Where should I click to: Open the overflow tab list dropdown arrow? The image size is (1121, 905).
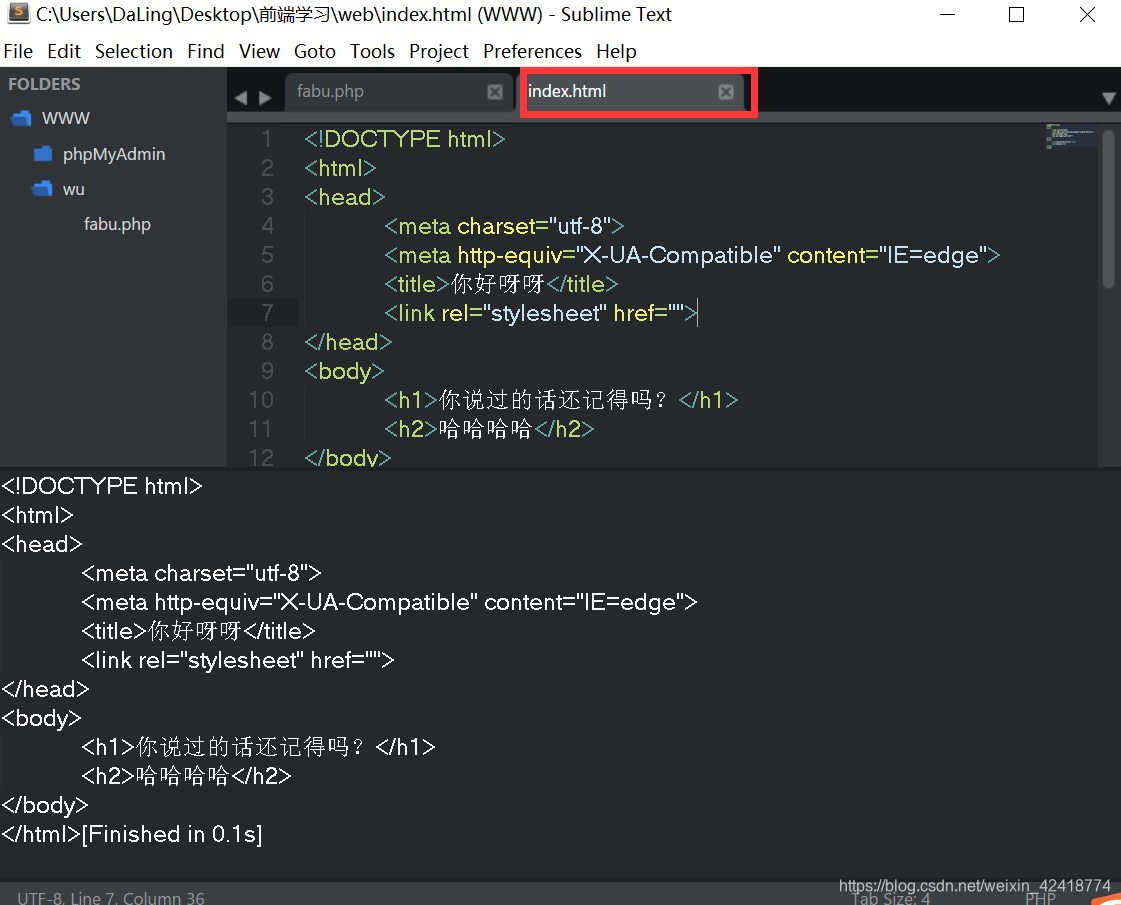point(1108,98)
